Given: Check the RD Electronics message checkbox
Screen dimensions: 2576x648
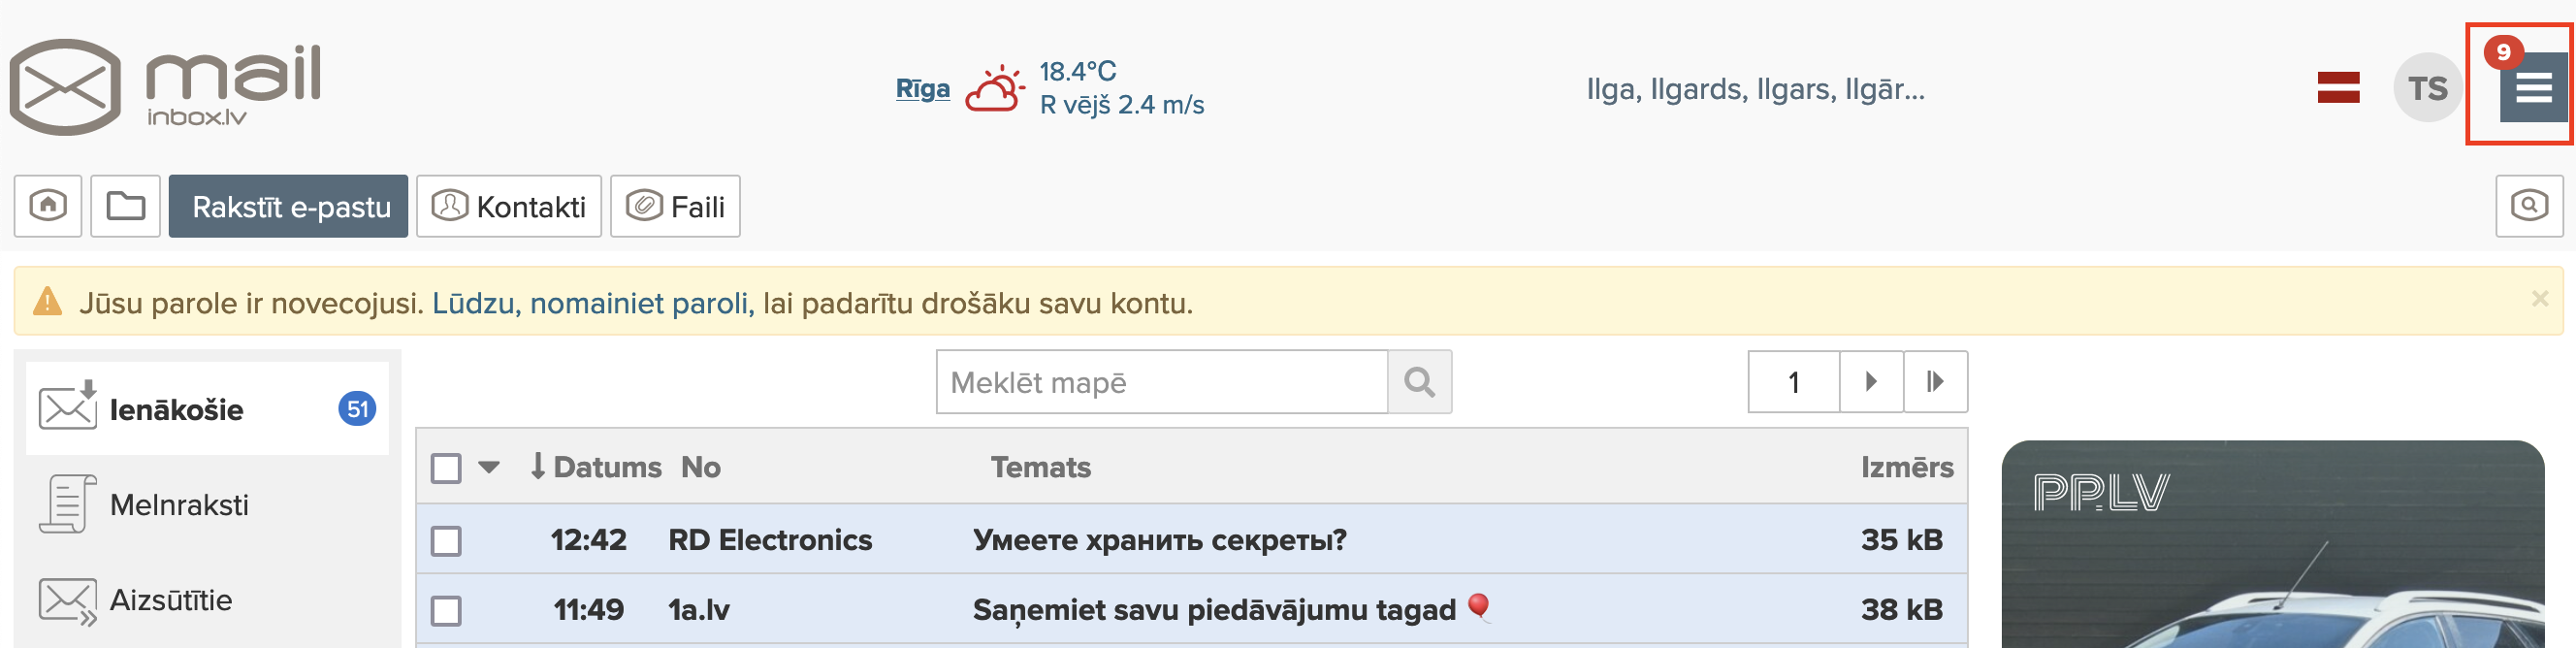Looking at the screenshot, I should 446,541.
